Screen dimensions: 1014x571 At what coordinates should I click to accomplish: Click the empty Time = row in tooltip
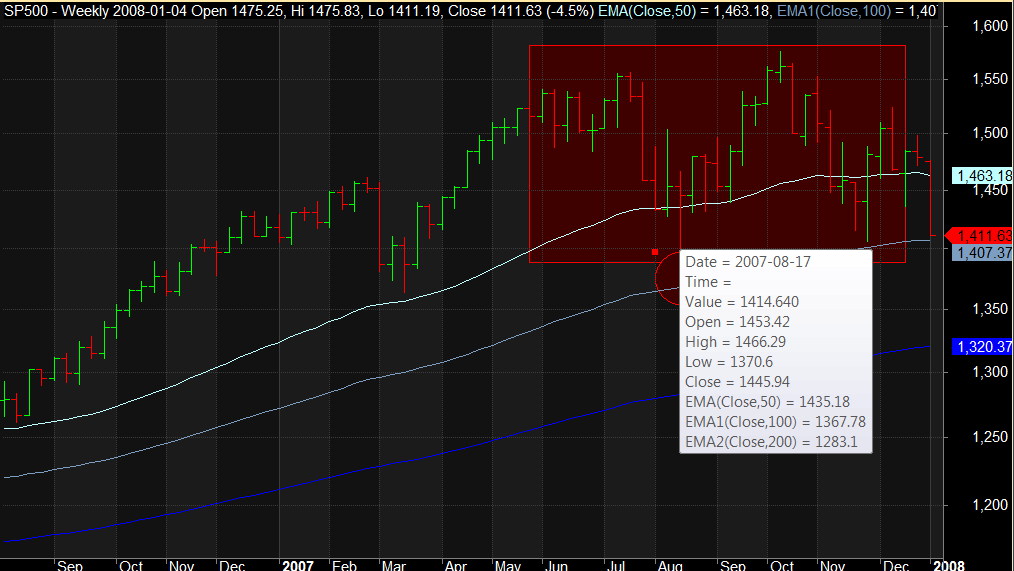point(708,282)
